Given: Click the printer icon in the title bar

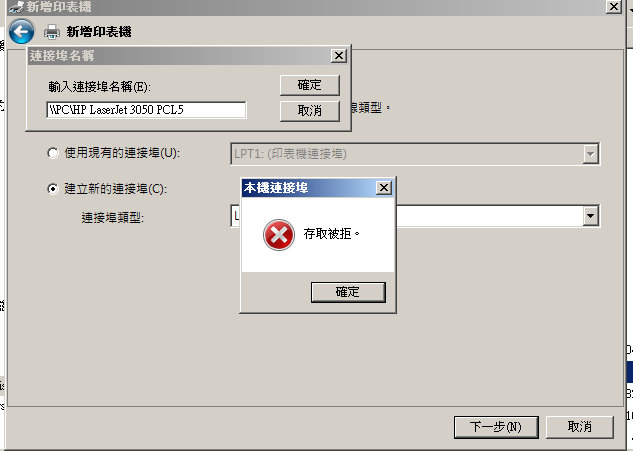Looking at the screenshot, I should (x=16, y=6).
